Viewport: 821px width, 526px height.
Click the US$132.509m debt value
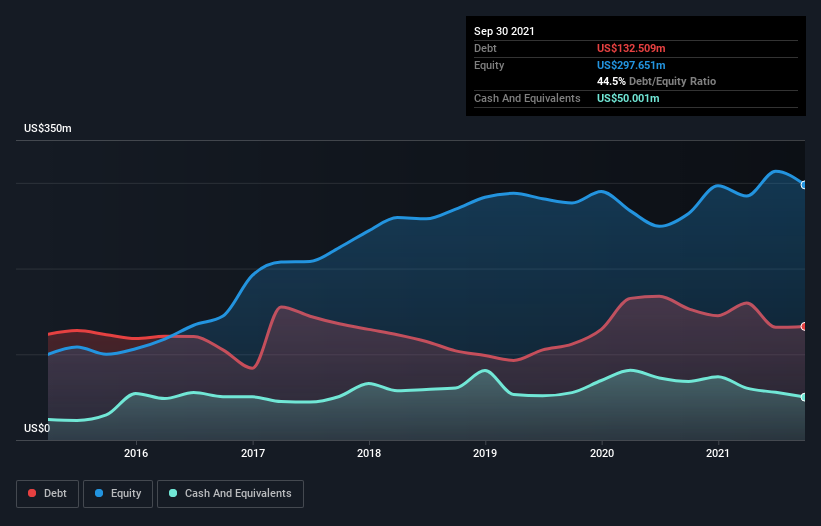tap(631, 48)
